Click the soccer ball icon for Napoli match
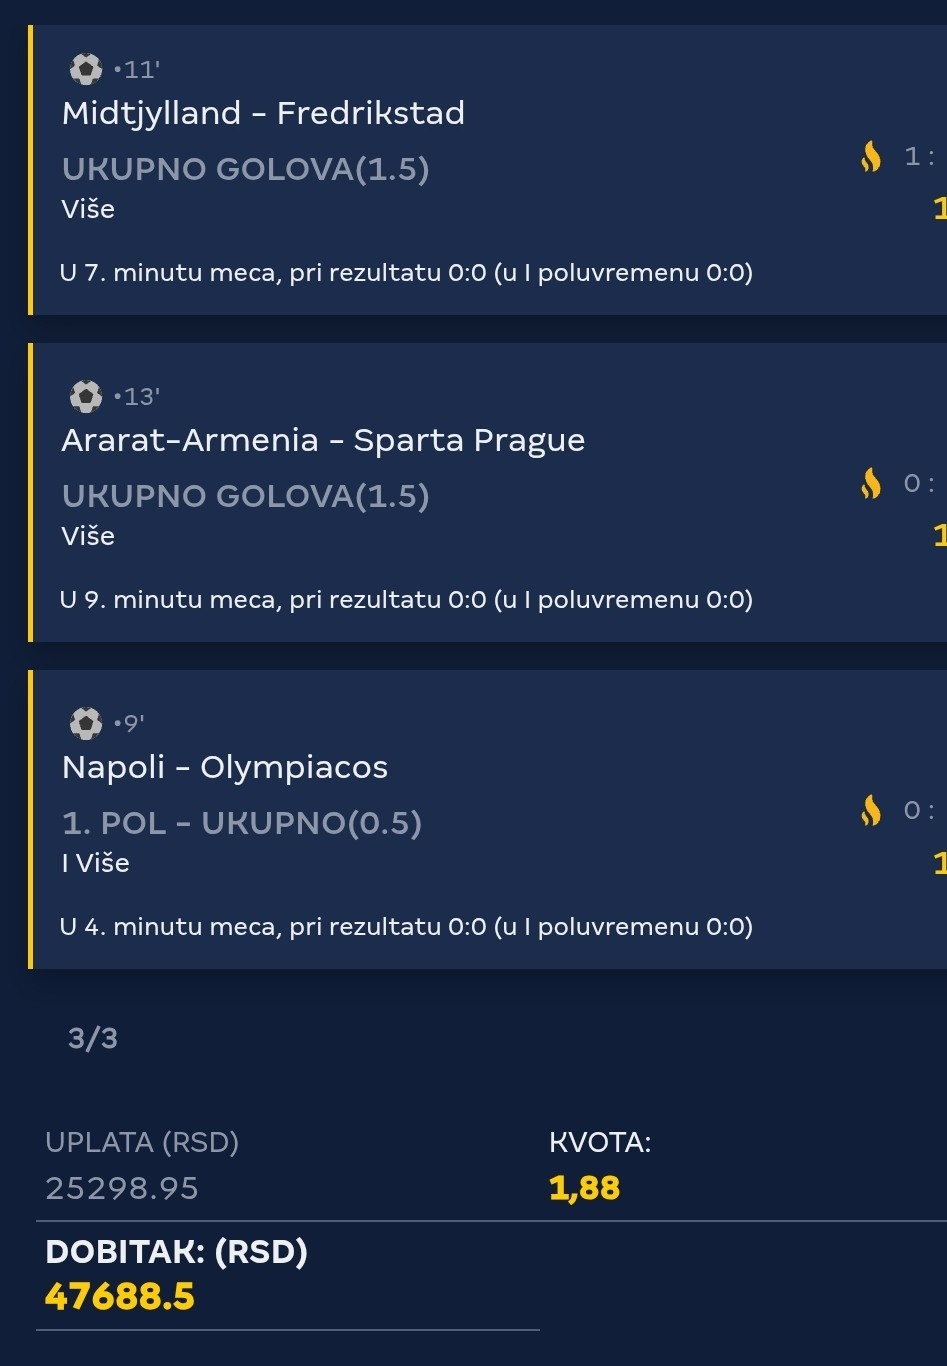The image size is (947, 1366). tap(86, 723)
